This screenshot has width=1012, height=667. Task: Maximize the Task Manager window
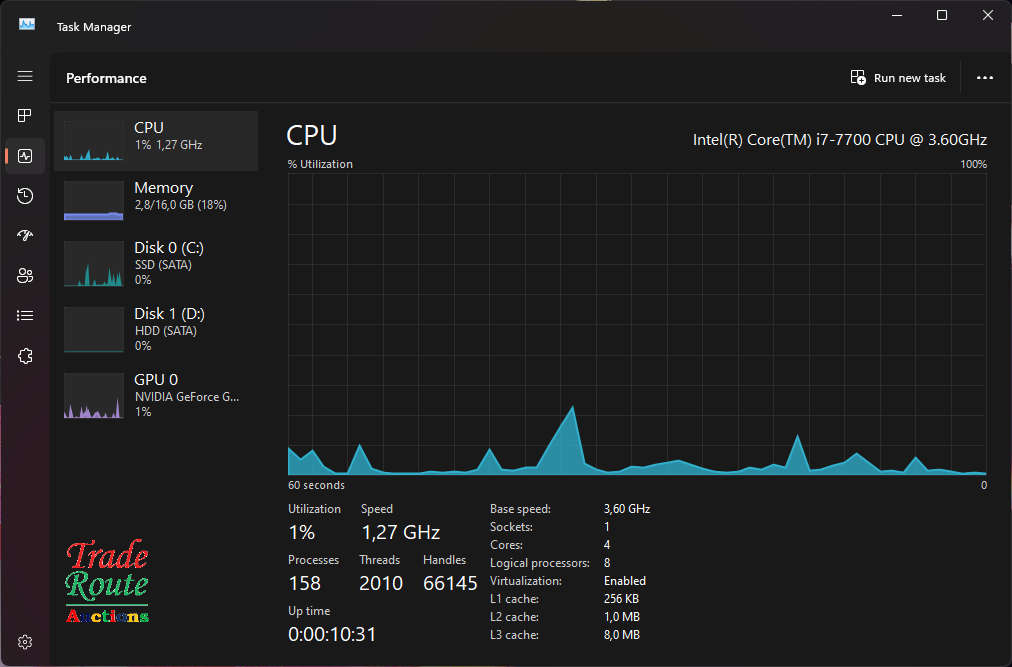(942, 15)
